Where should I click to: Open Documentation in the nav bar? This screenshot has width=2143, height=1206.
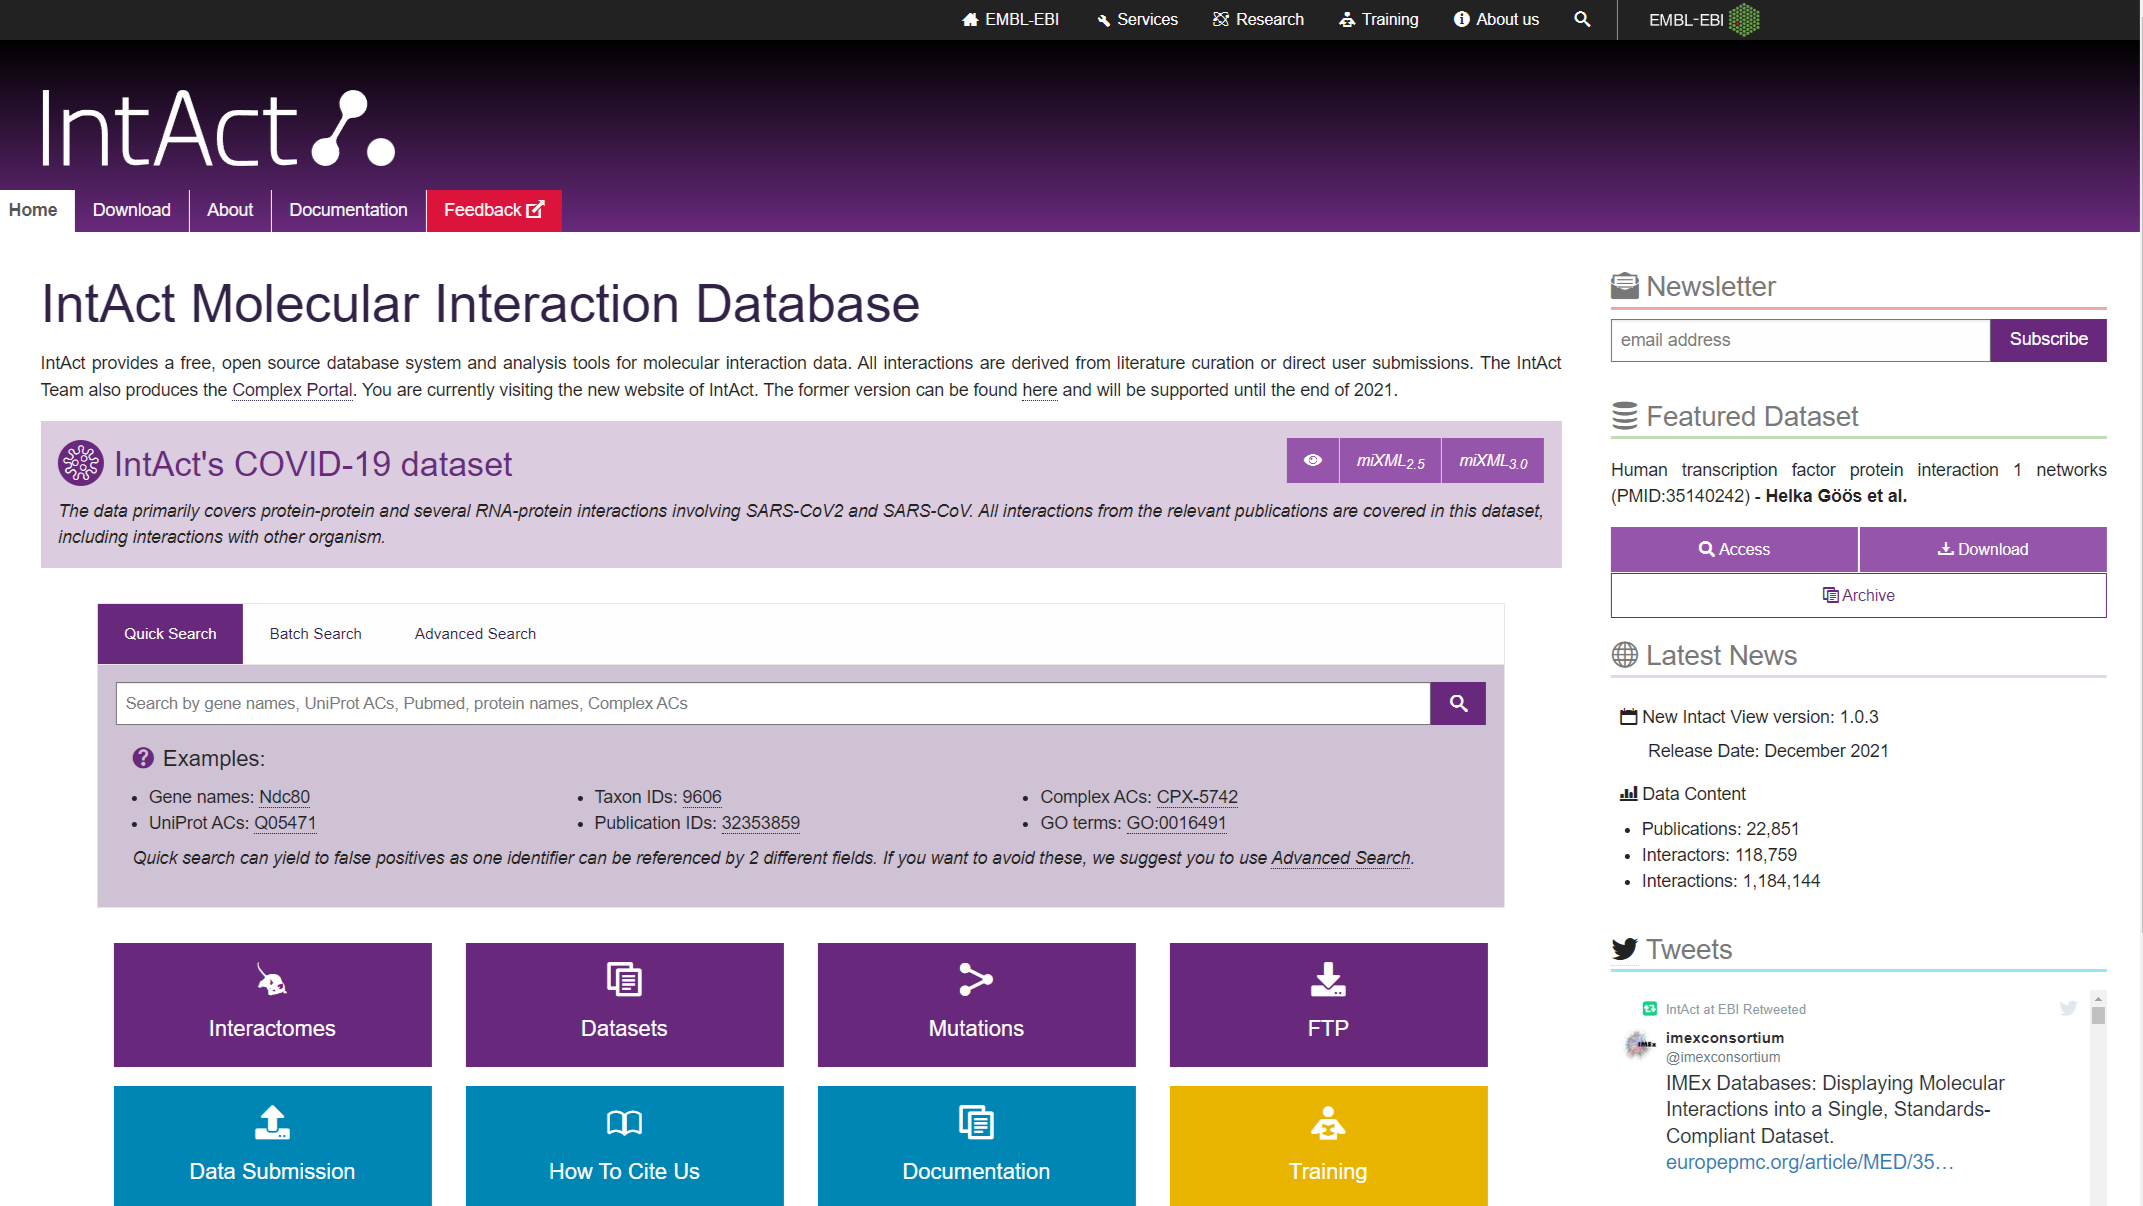tap(348, 210)
